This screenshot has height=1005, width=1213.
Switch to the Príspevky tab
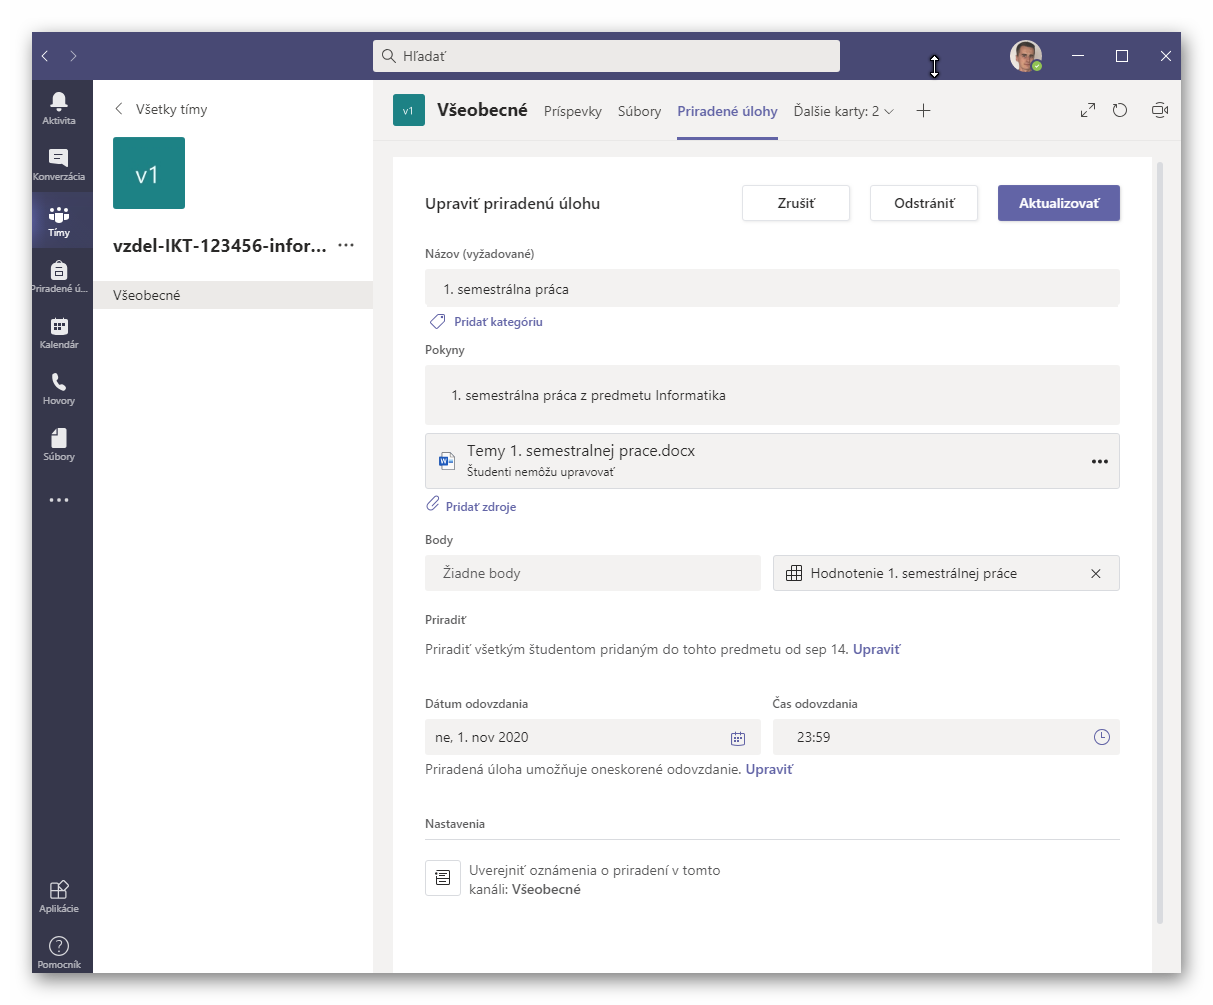572,111
